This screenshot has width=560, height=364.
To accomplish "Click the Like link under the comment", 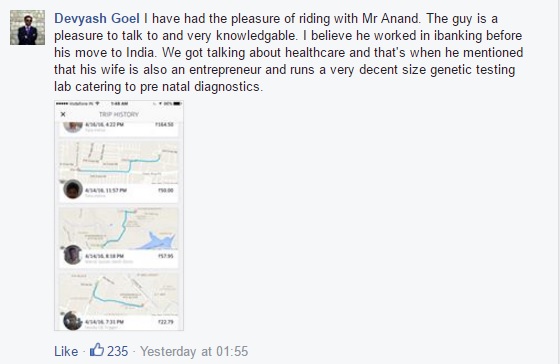I will (66, 351).
